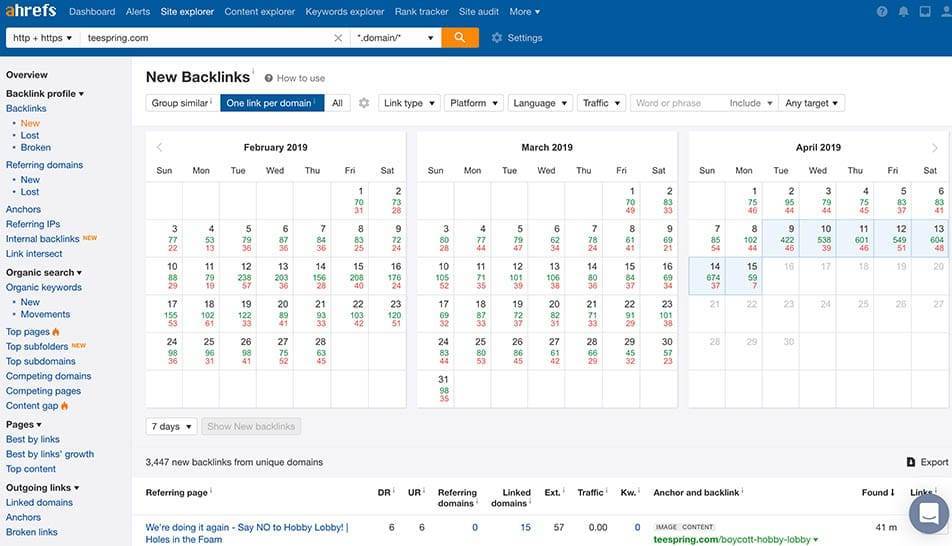Select February 12 in the calendar
Viewport: 952px width, 546px height.
(238, 276)
